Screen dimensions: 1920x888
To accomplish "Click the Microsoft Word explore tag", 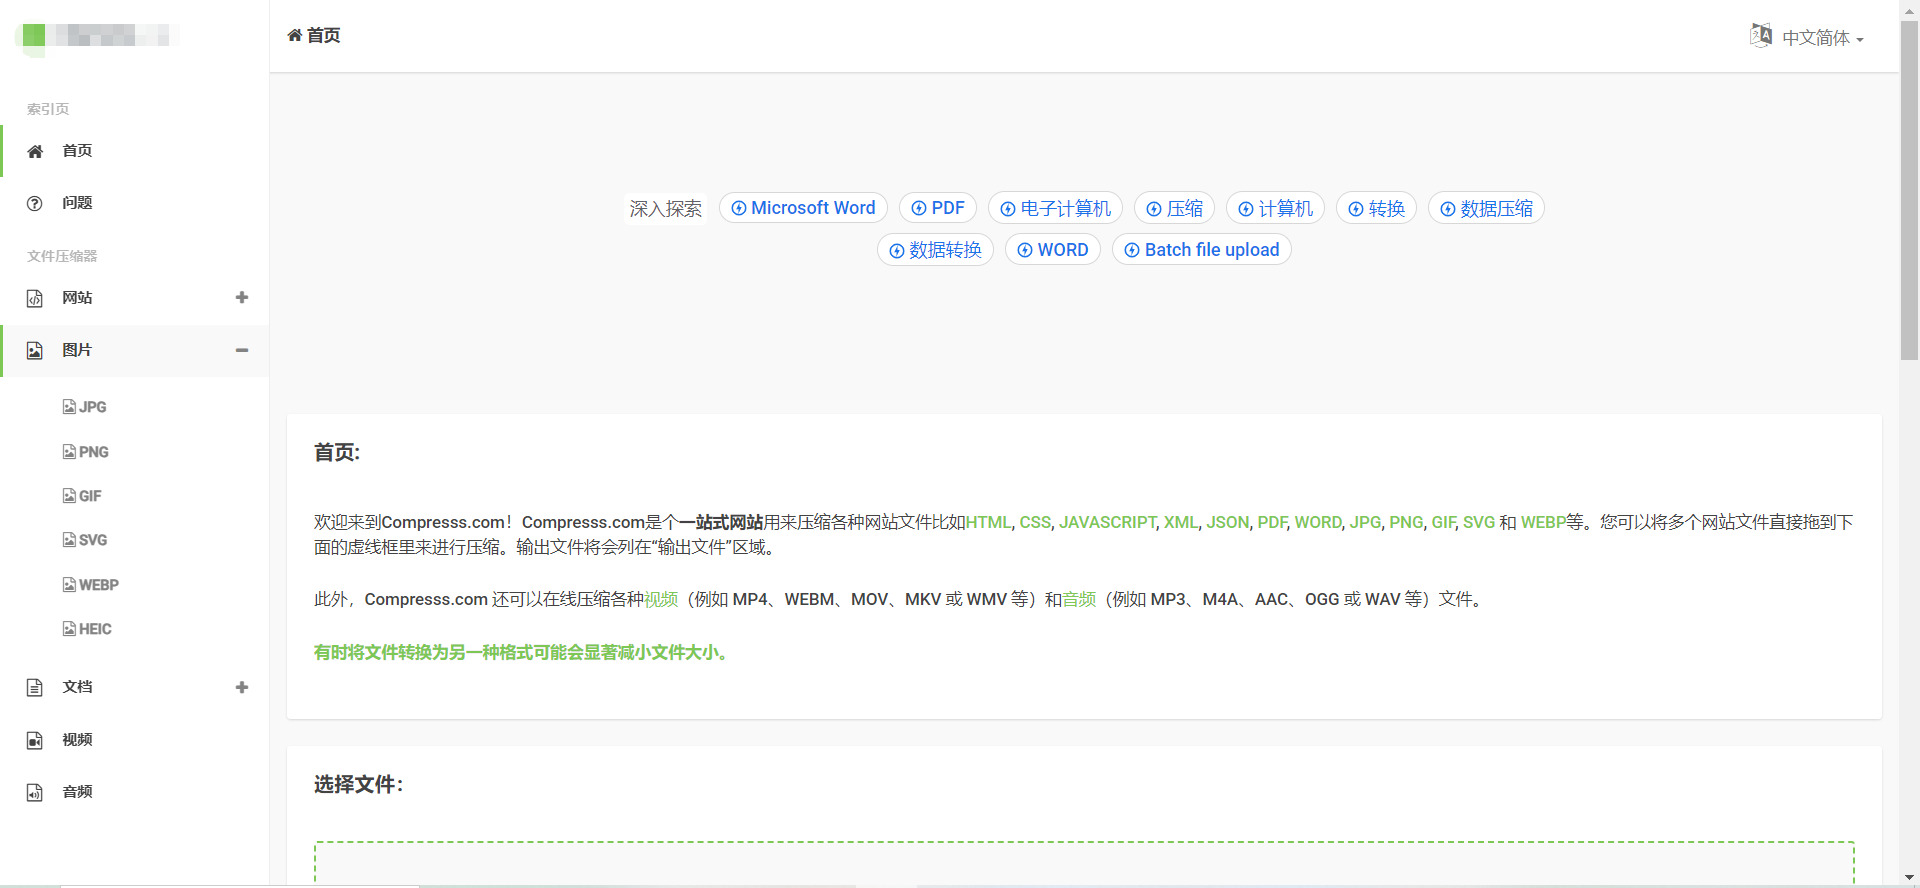I will [x=803, y=208].
